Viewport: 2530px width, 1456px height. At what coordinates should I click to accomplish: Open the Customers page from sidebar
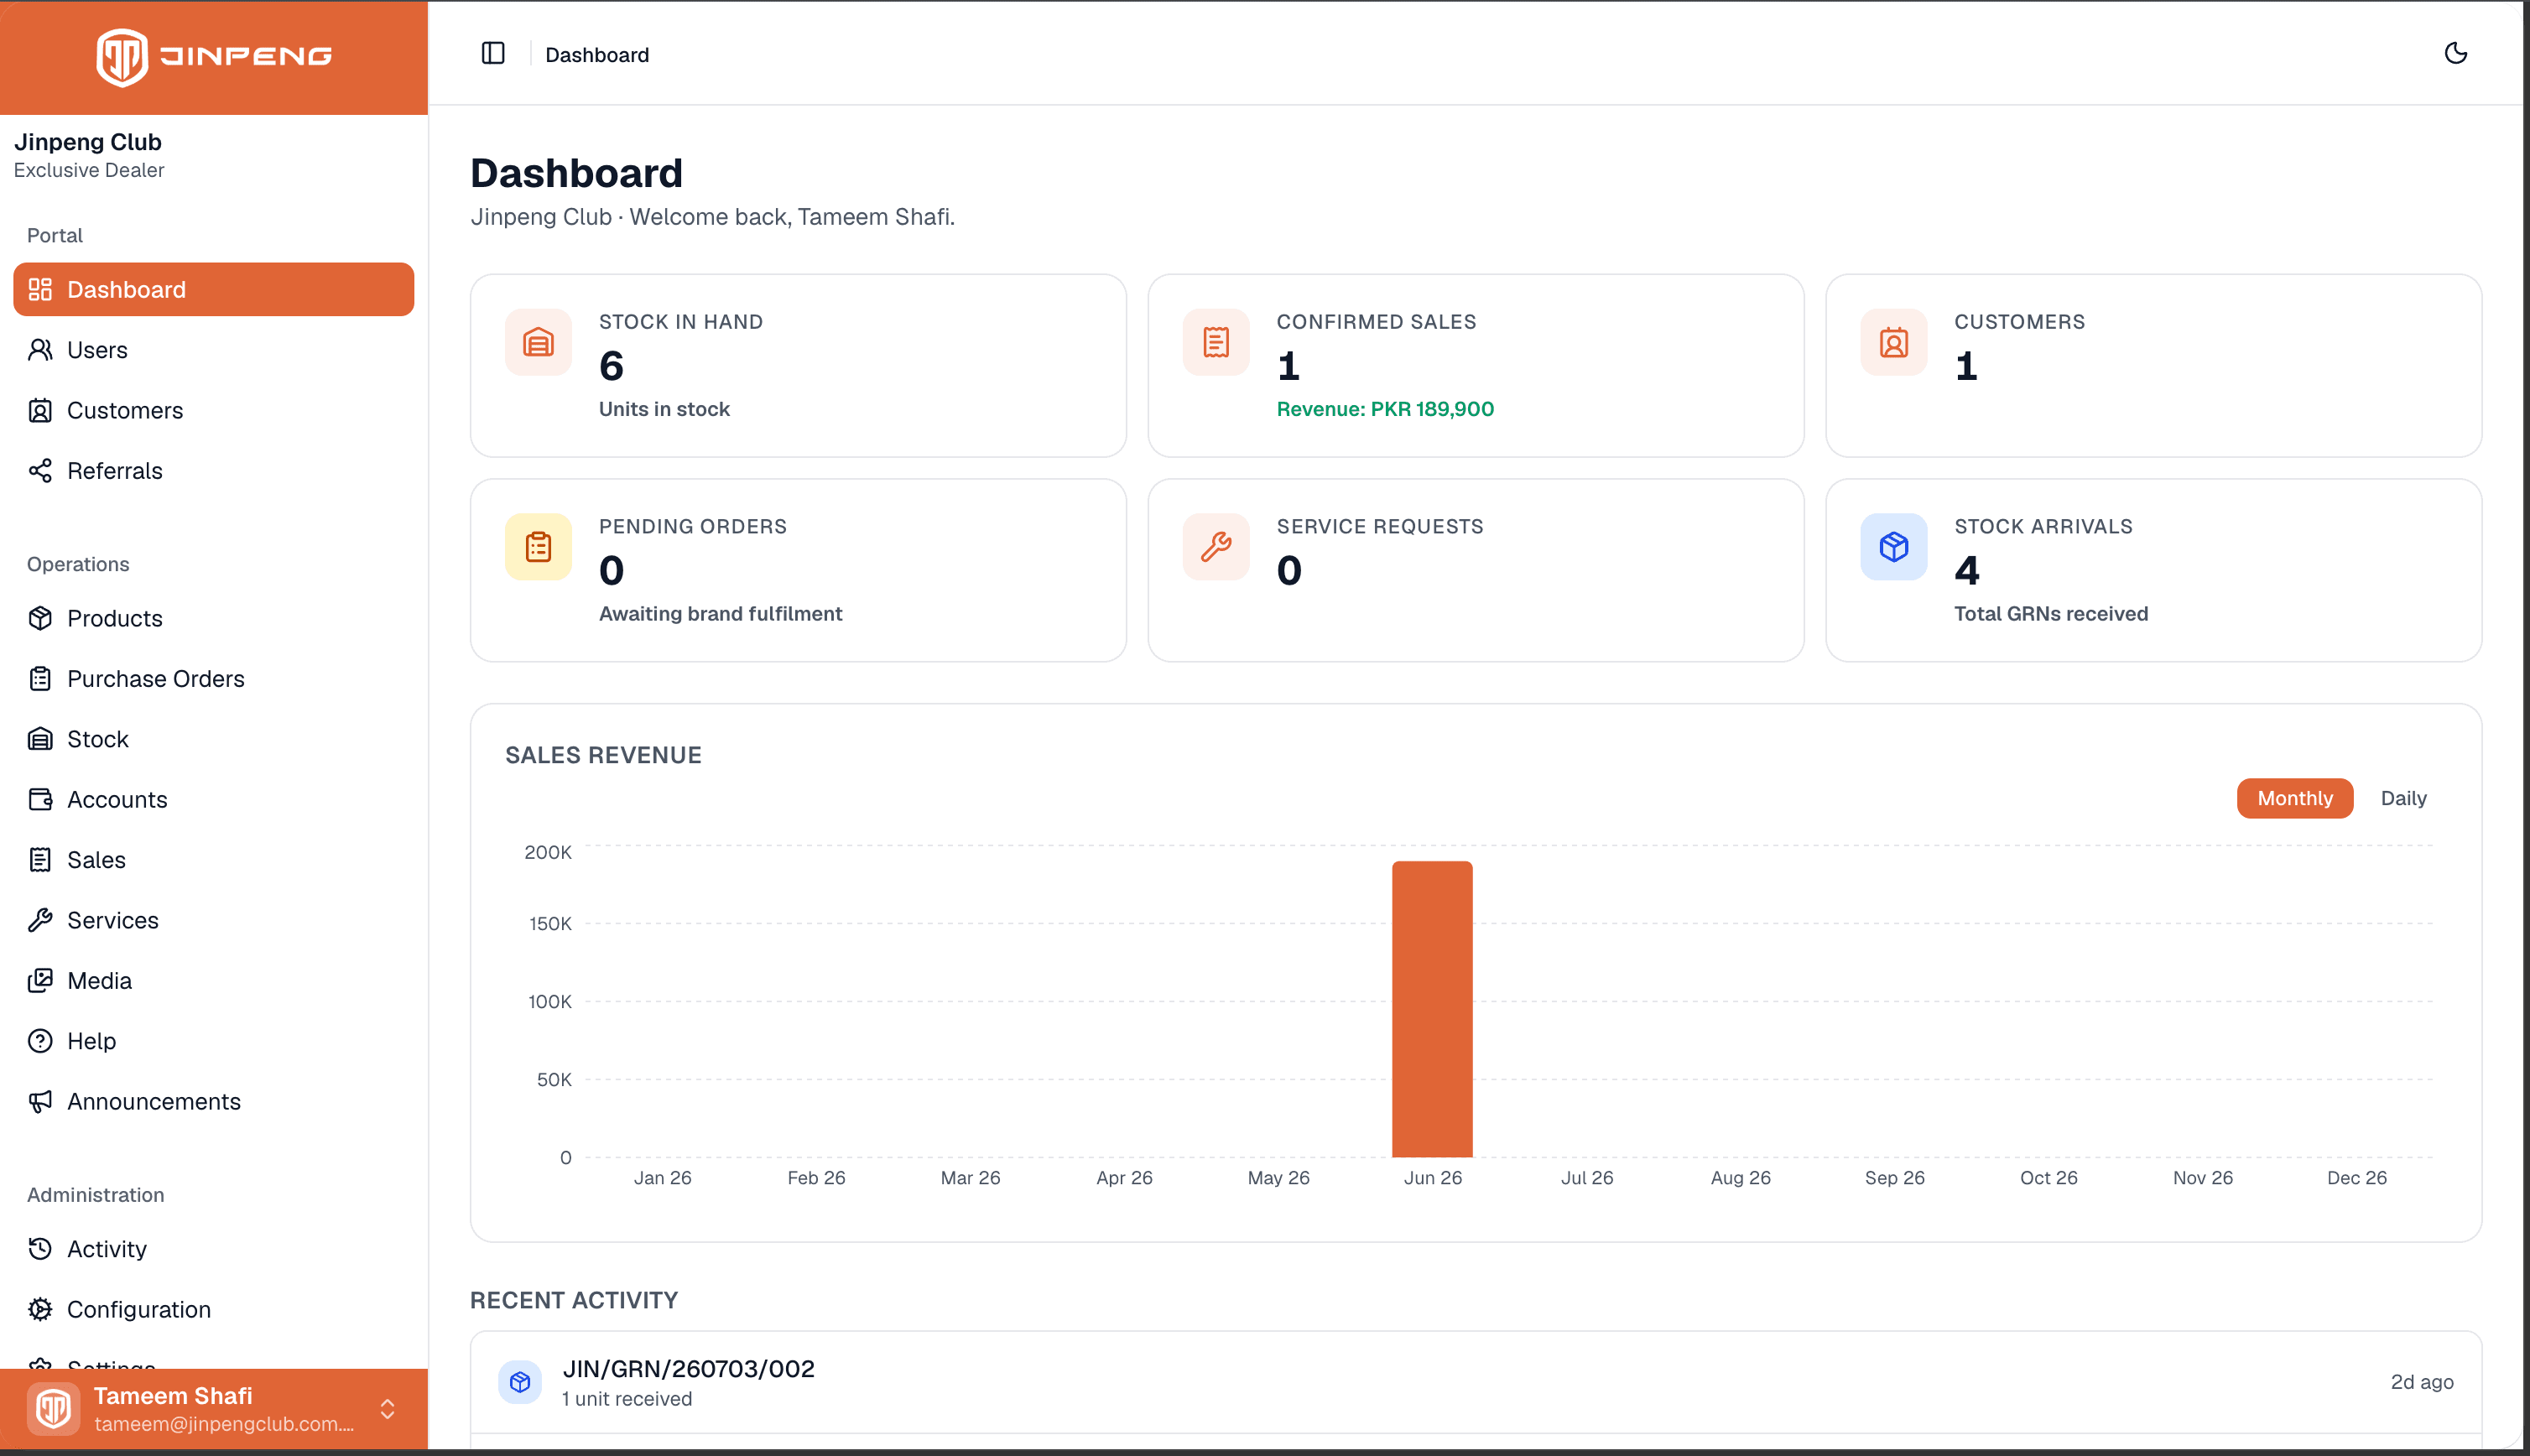214,411
